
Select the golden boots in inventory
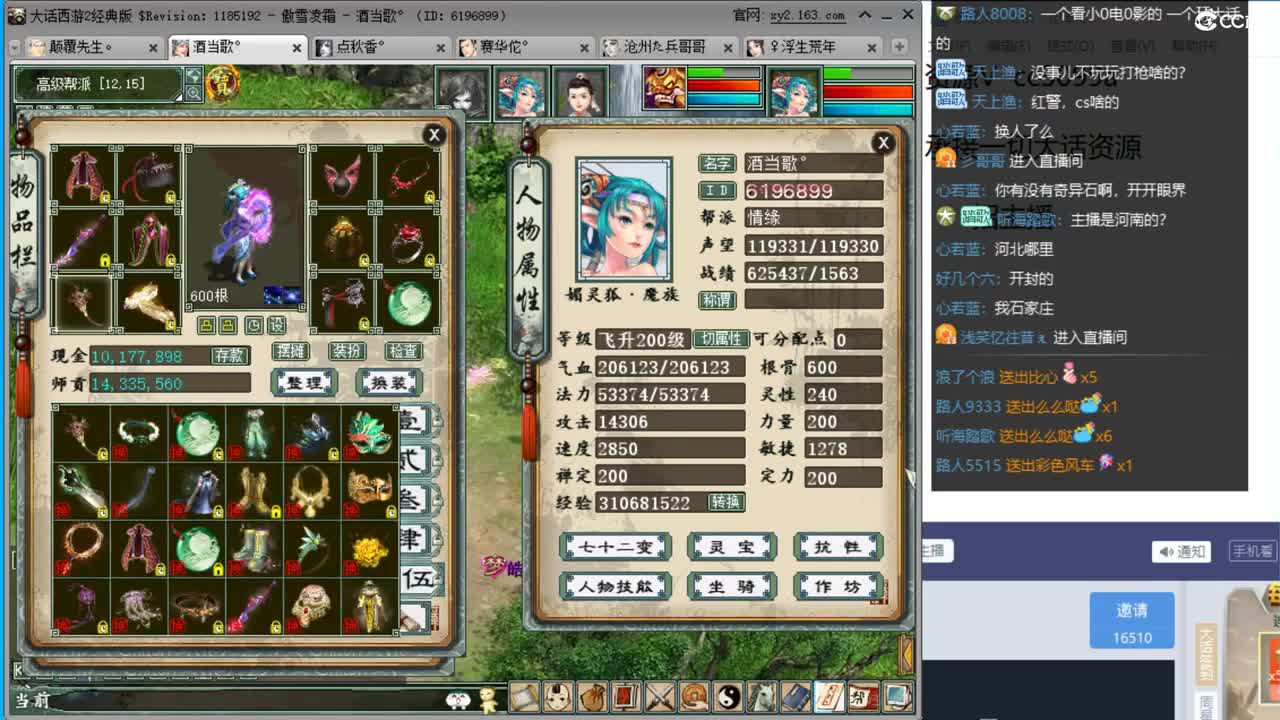(x=253, y=491)
